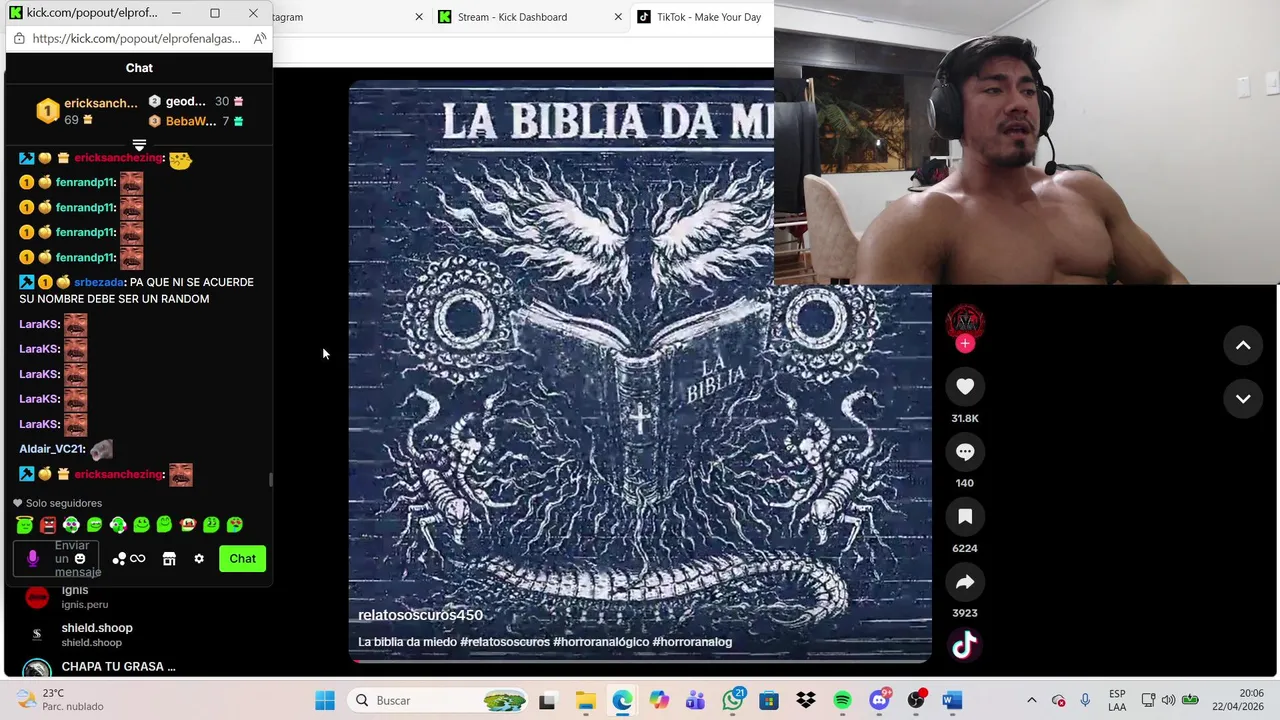Open the Kick shop store icon

[169, 559]
